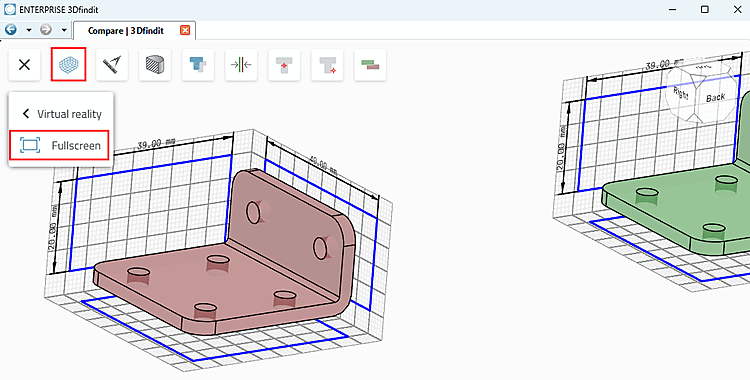Go back to Virtual reality menu
The width and height of the screenshot is (750, 380).
coord(61,114)
